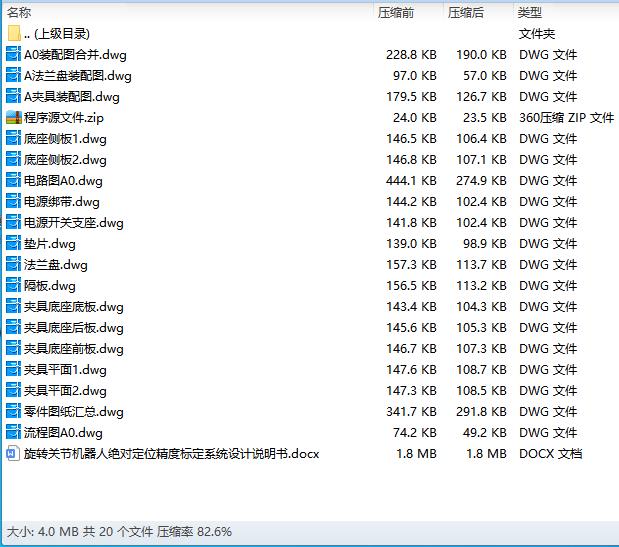Select the file name A0装配图合并.dwg
Image resolution: width=619 pixels, height=547 pixels.
(75, 54)
